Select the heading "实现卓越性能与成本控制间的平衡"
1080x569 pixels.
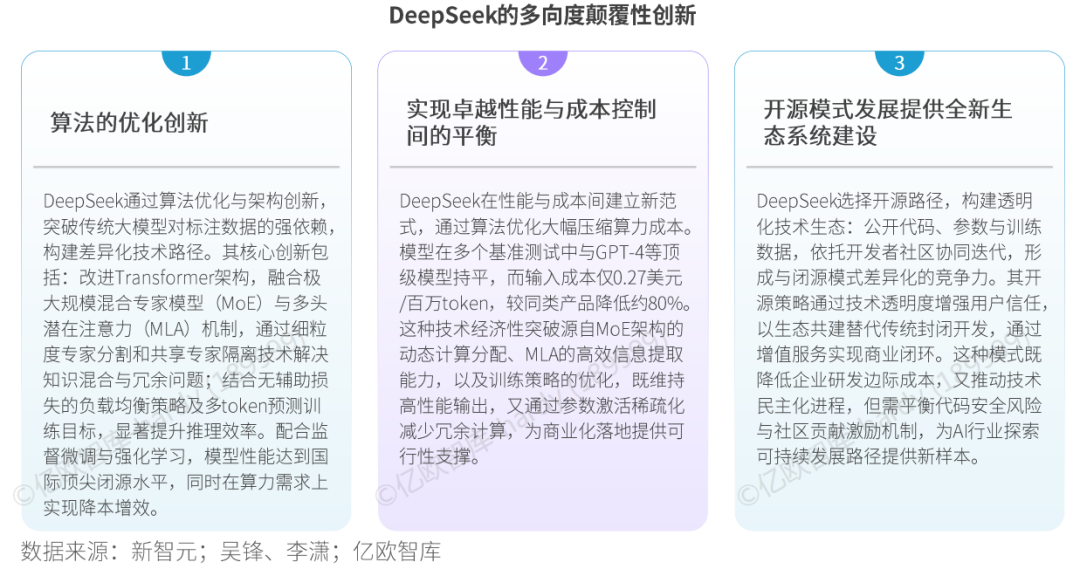point(530,122)
